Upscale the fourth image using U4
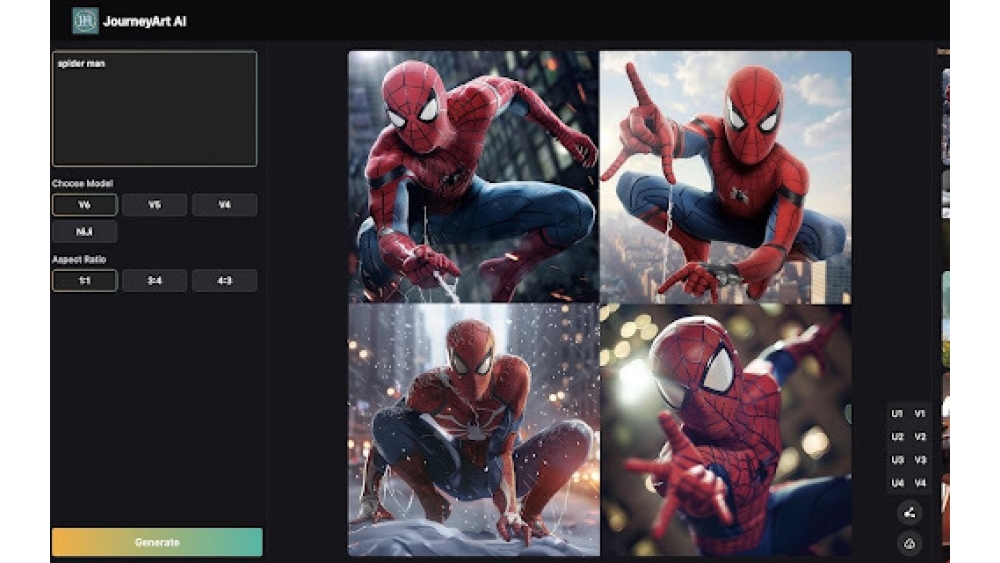Image resolution: width=1000 pixels, height=563 pixels. [897, 483]
